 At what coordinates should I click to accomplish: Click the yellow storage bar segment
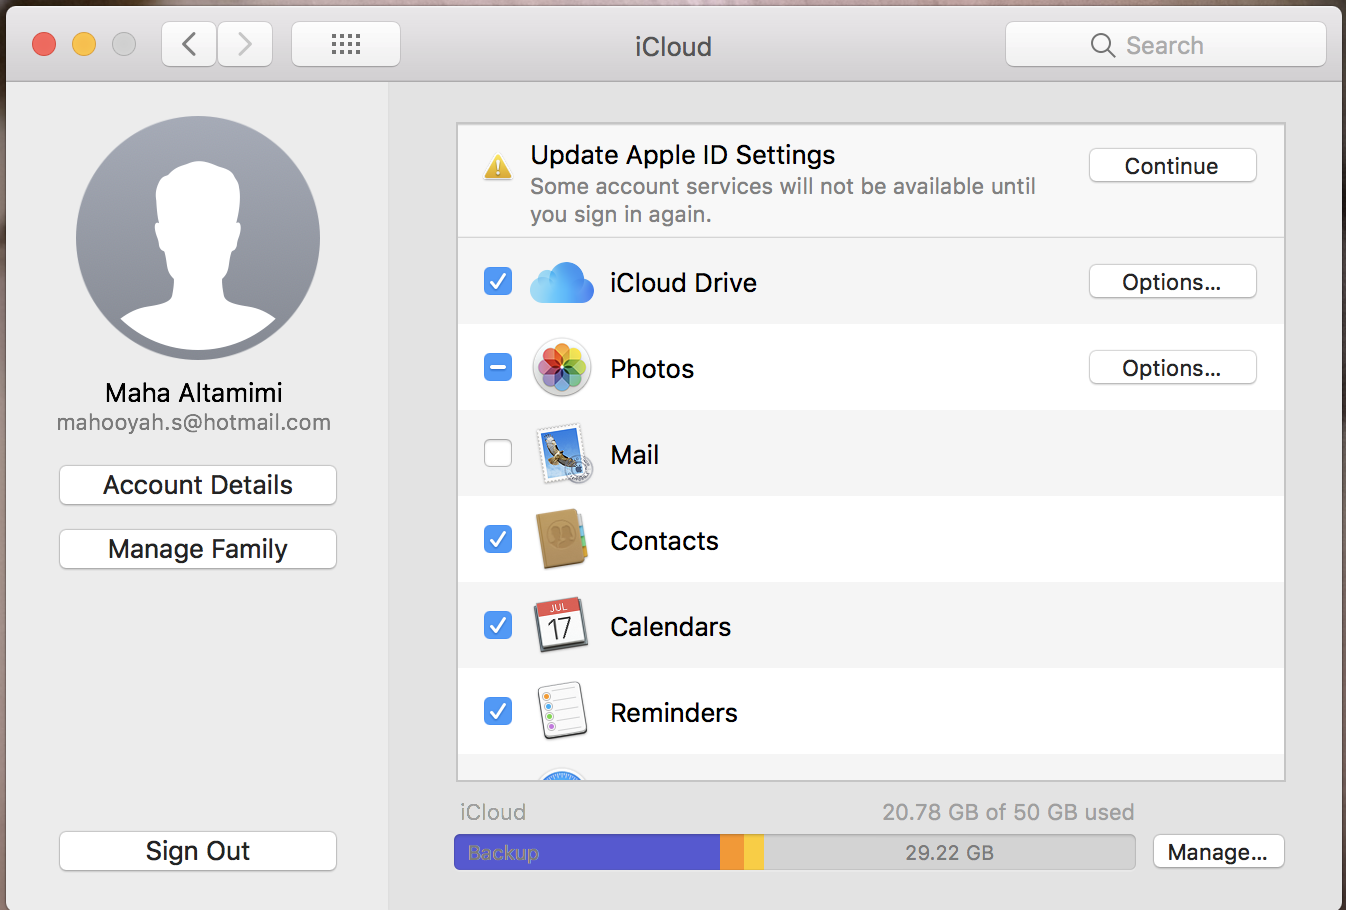tap(754, 852)
